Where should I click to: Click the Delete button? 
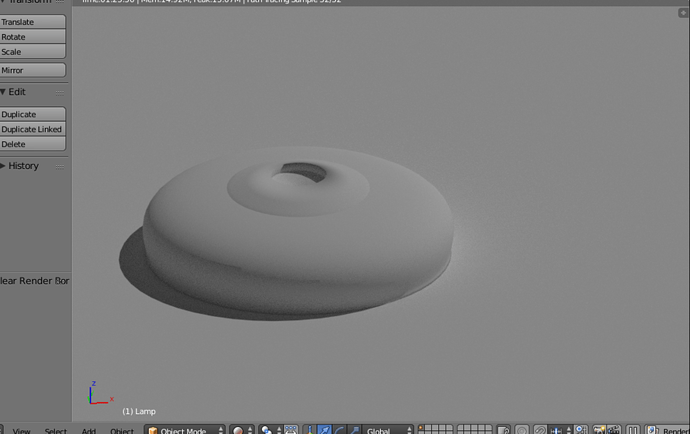point(33,144)
